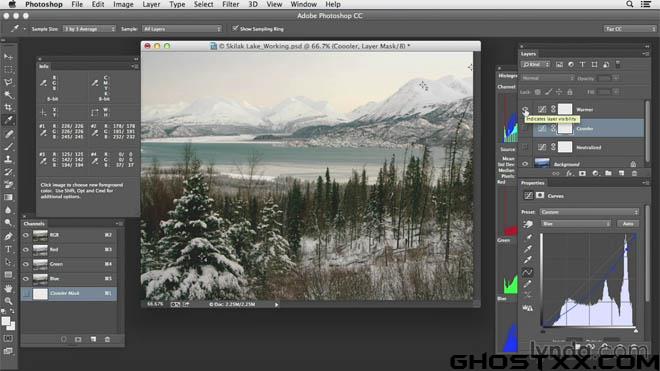660x371 pixels.
Task: Select the Clone Stamp tool
Action: [8, 159]
